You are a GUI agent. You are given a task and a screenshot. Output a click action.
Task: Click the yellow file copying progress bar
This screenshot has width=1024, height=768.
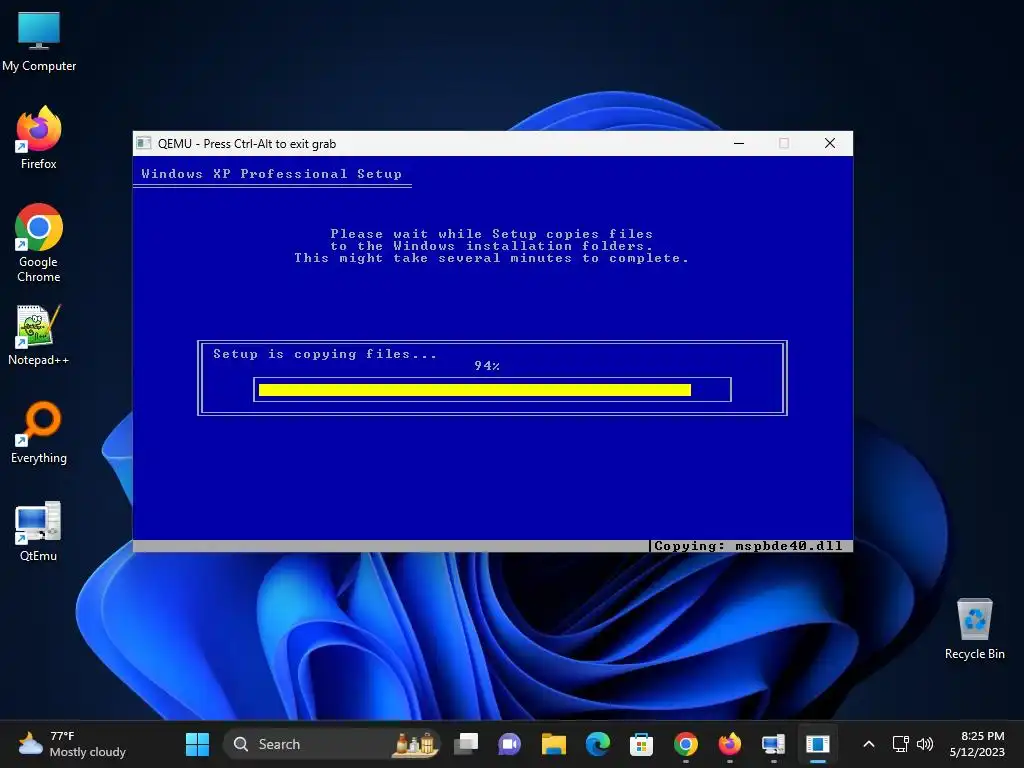click(475, 390)
